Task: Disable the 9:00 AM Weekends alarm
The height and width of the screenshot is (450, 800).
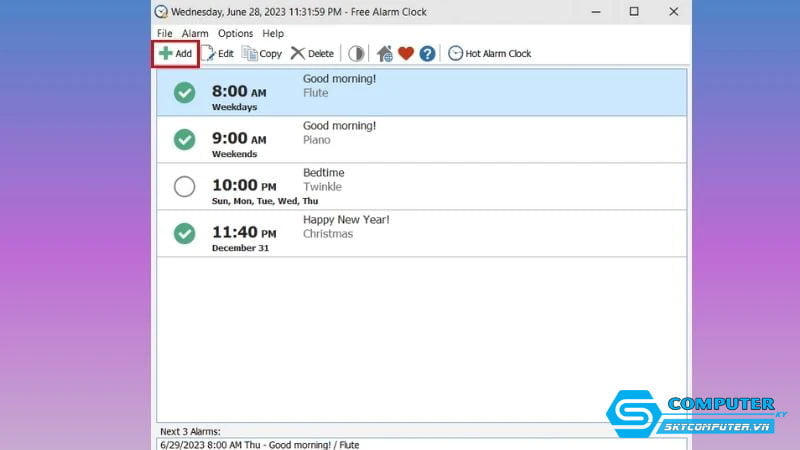Action: pos(184,139)
